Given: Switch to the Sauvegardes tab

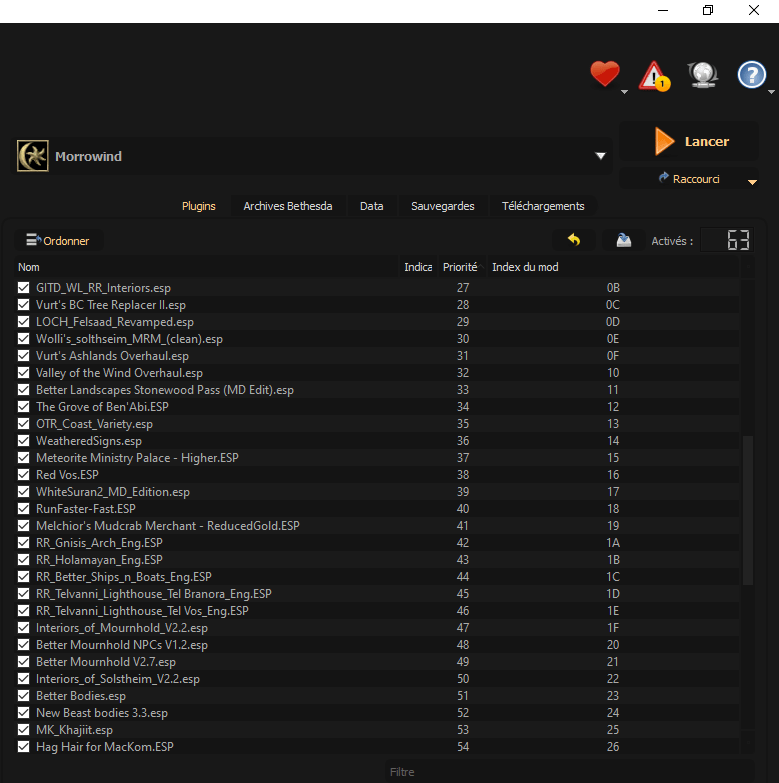Looking at the screenshot, I should point(442,206).
